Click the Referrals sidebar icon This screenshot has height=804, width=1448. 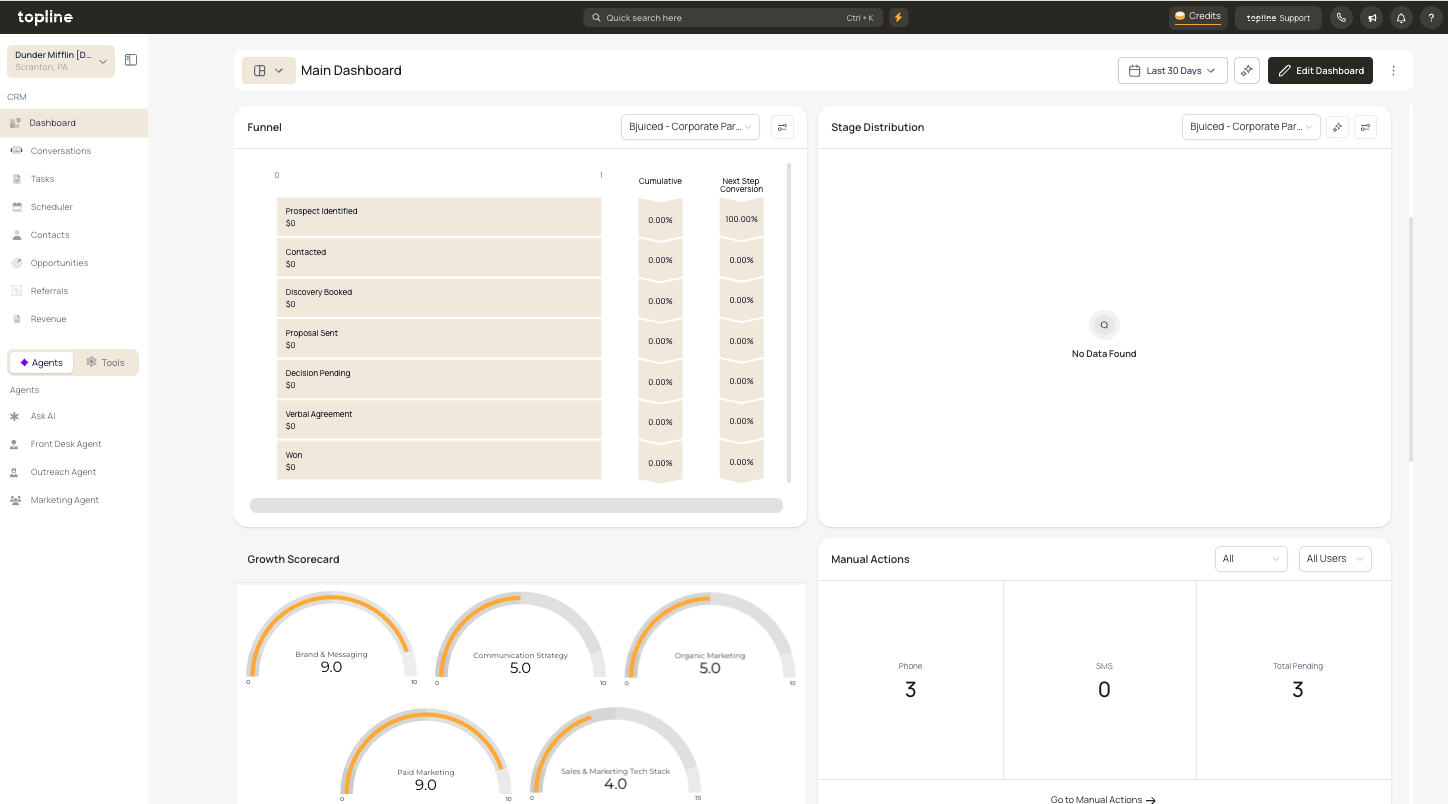[16, 291]
